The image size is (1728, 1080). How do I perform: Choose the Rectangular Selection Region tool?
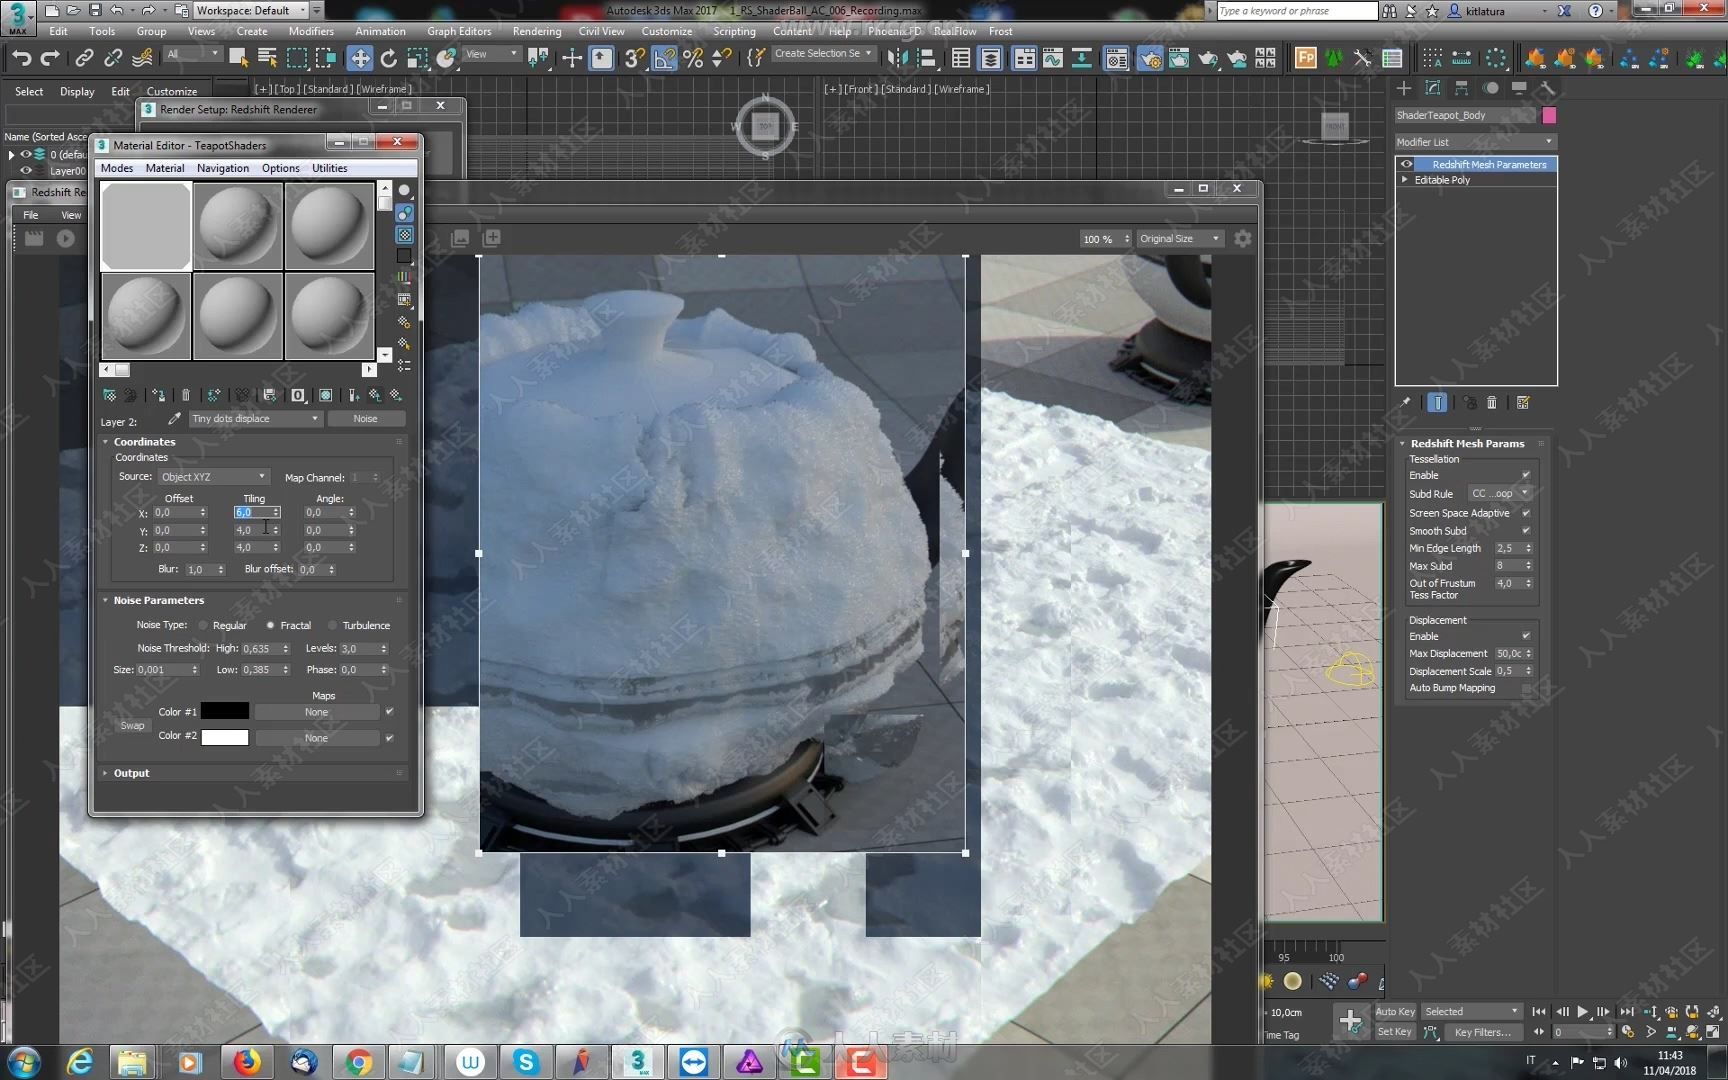297,58
